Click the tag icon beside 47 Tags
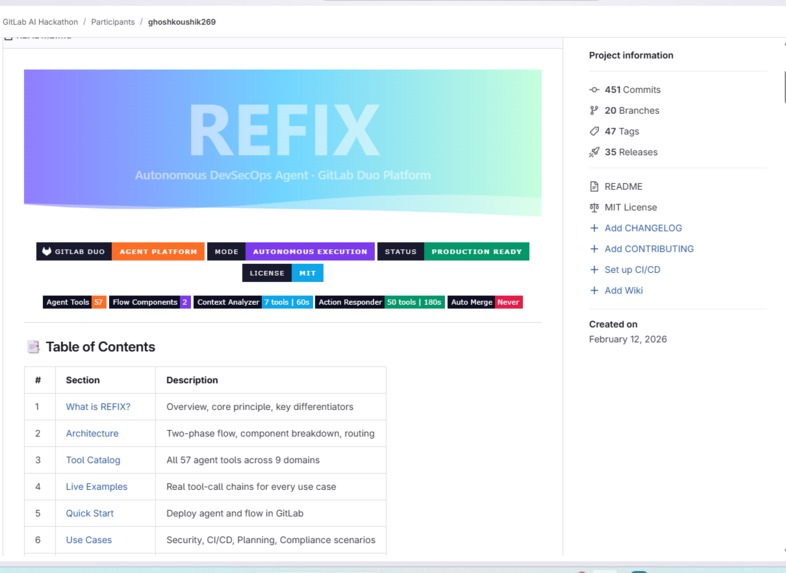Screen dimensions: 786x573 pyautogui.click(x=594, y=131)
